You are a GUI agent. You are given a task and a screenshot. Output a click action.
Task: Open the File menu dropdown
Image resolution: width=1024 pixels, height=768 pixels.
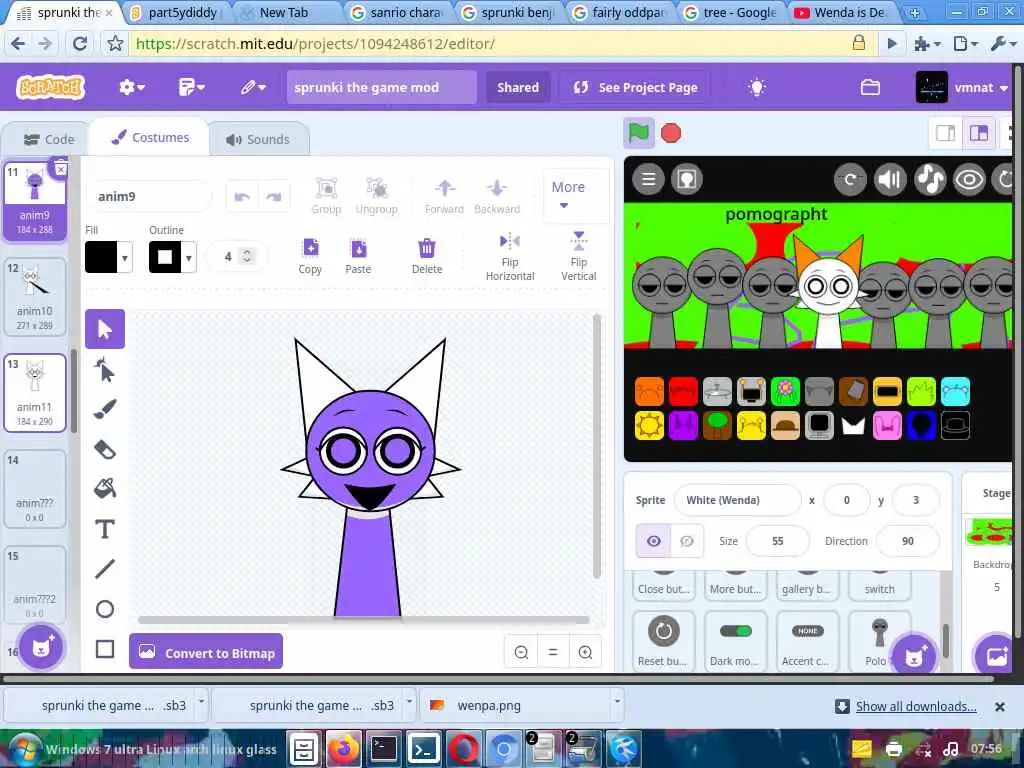tap(191, 88)
